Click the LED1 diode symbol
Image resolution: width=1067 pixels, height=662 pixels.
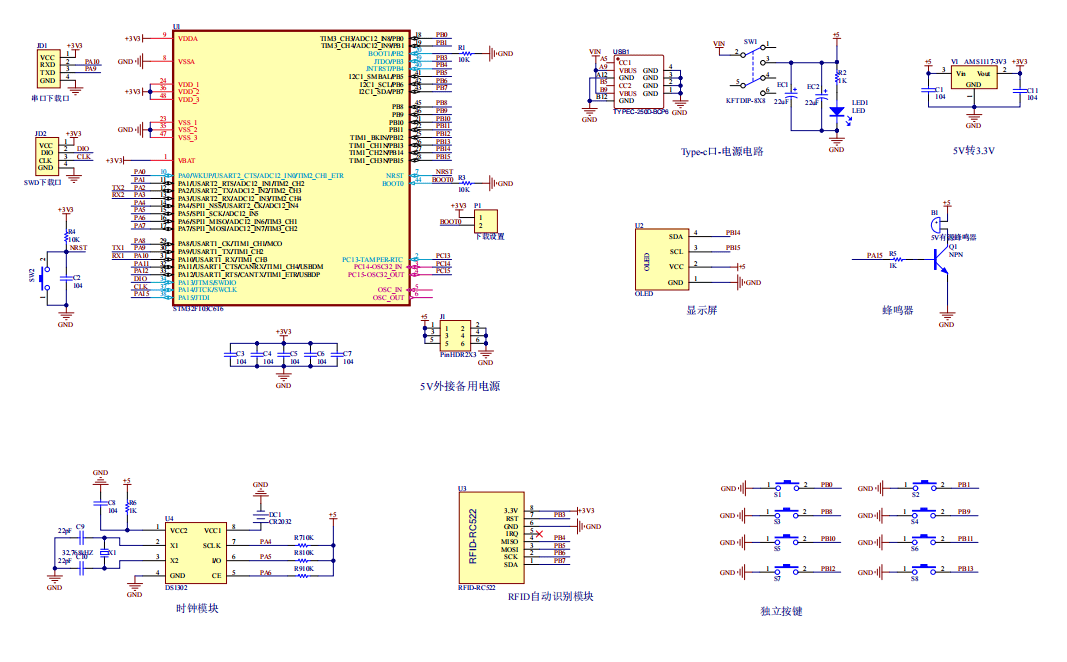click(837, 111)
